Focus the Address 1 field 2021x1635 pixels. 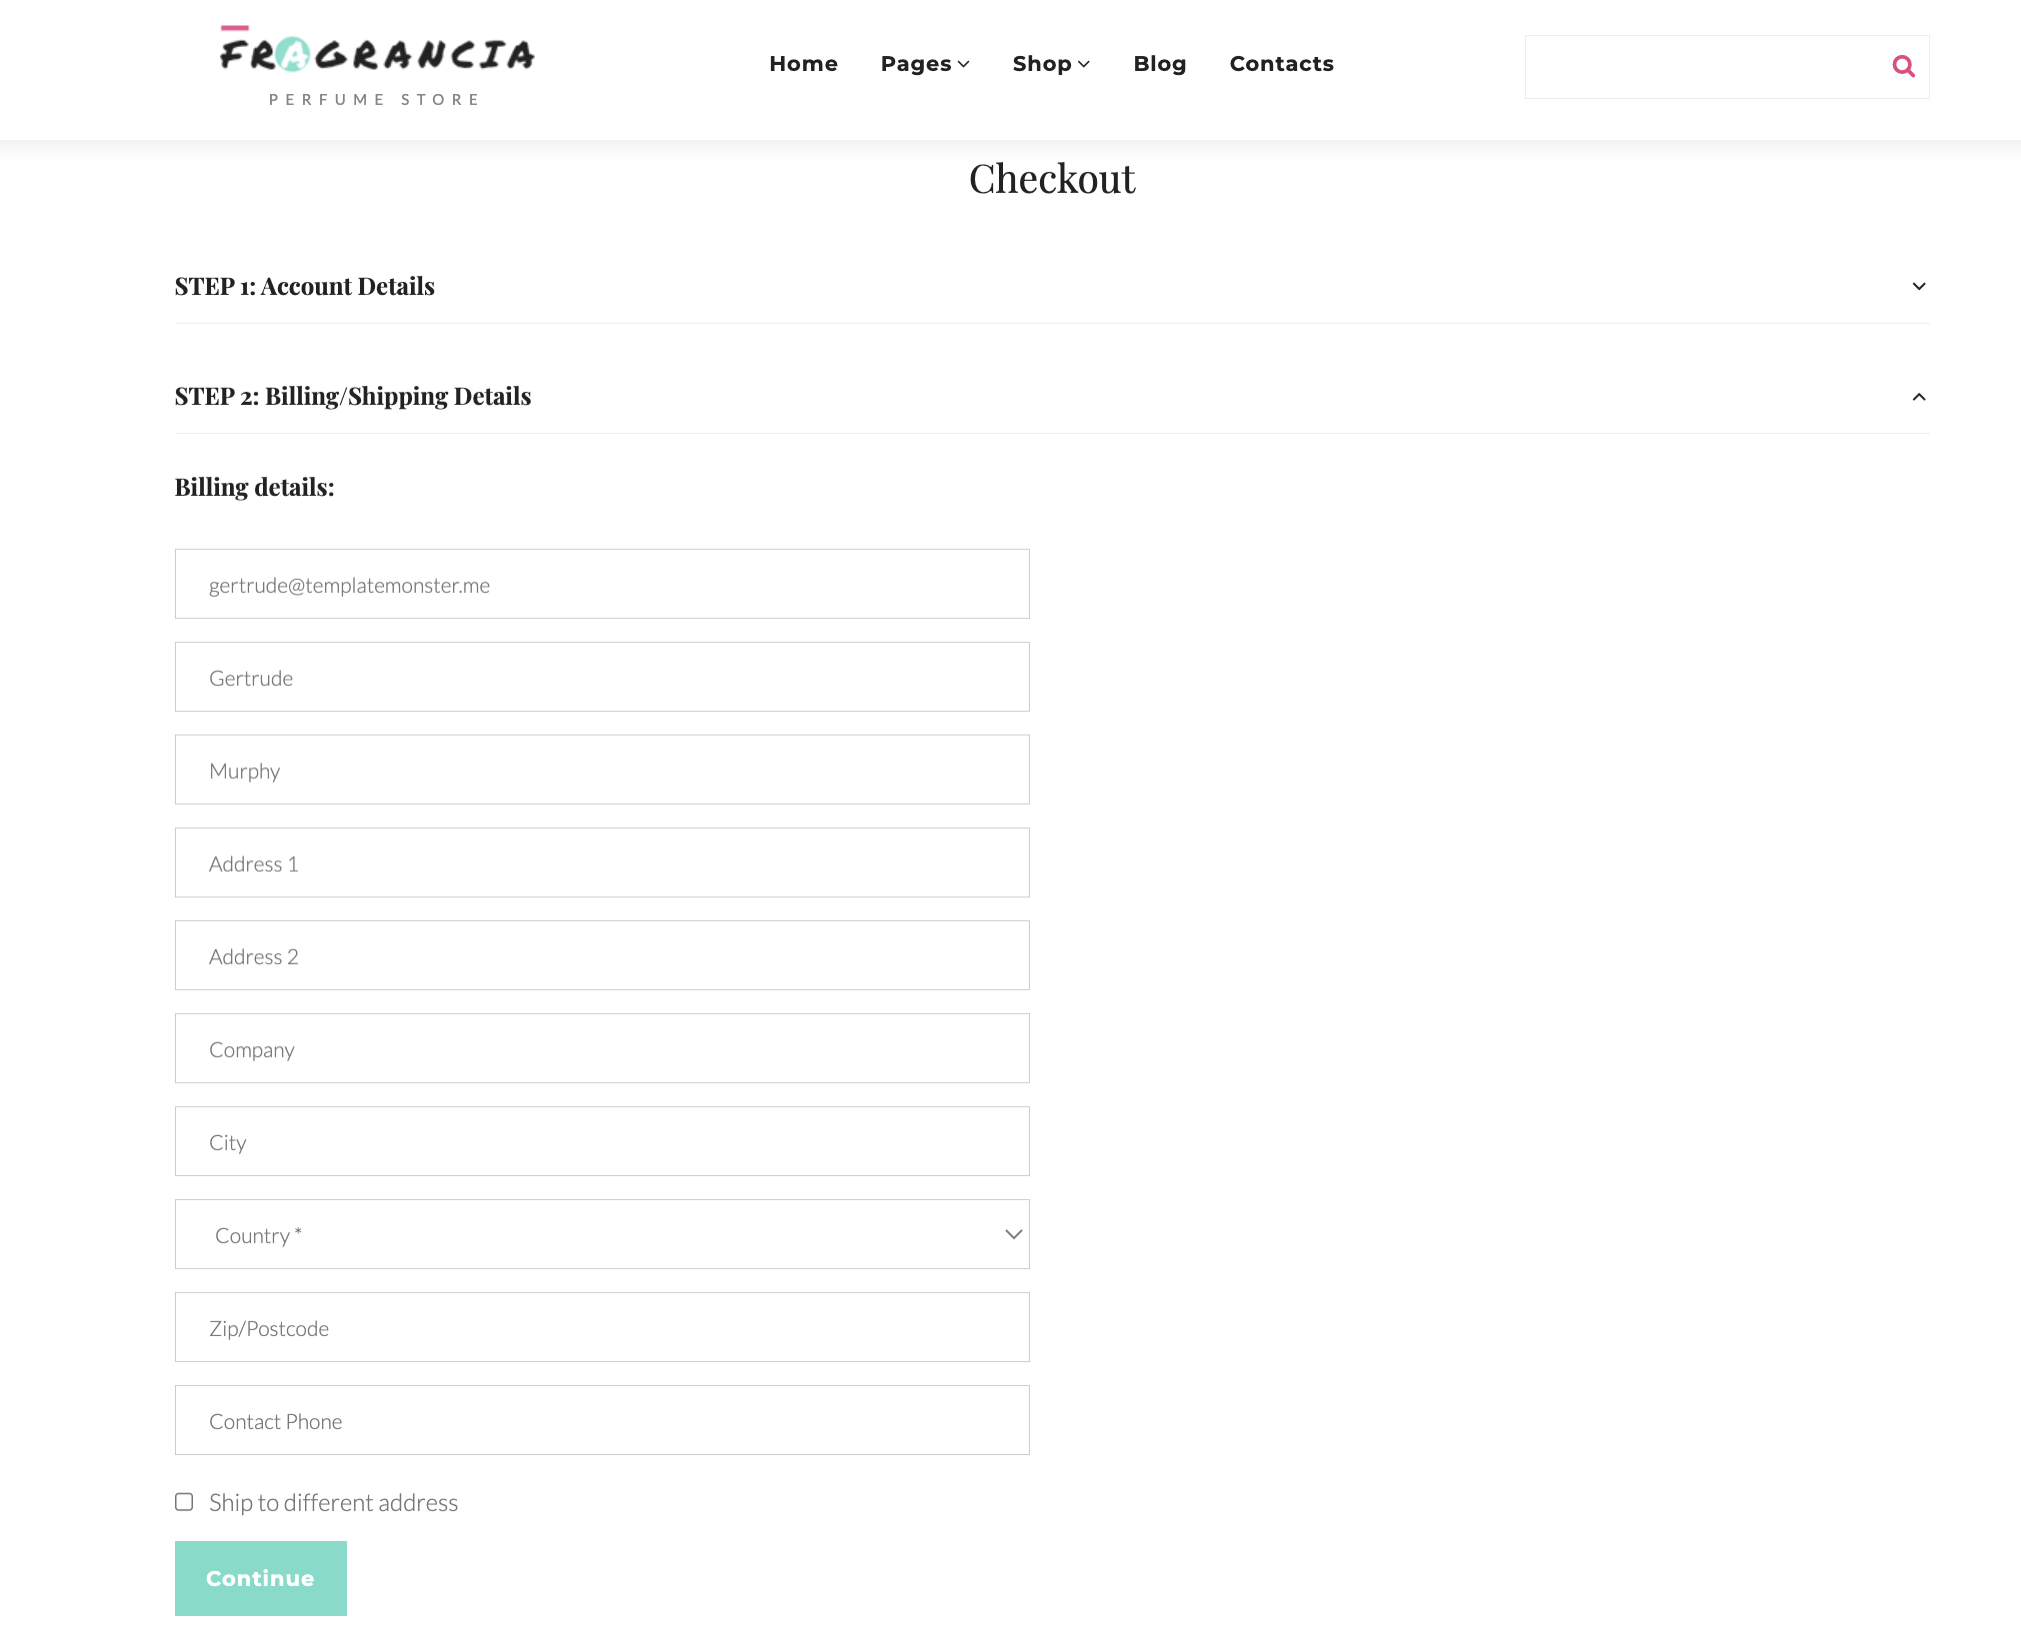coord(602,863)
